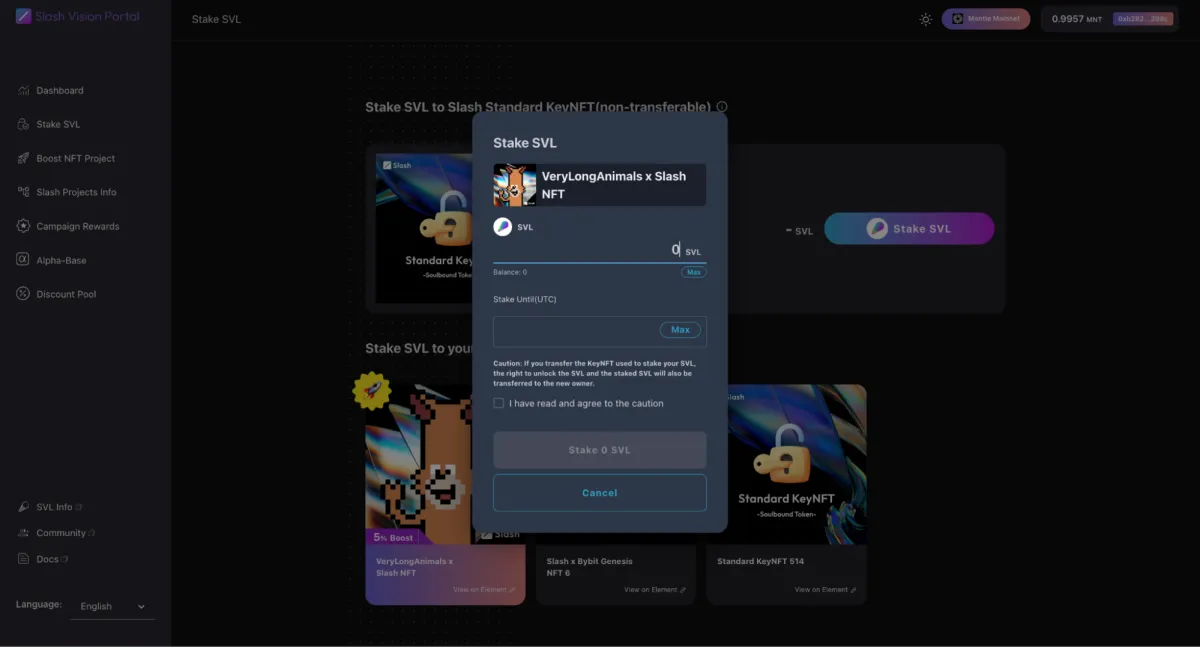Click the Slash Vision Portal logo

(78, 17)
